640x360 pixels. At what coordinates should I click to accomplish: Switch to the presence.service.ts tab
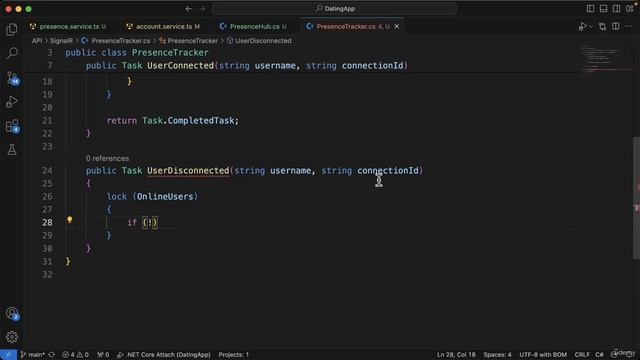pyautogui.click(x=68, y=27)
